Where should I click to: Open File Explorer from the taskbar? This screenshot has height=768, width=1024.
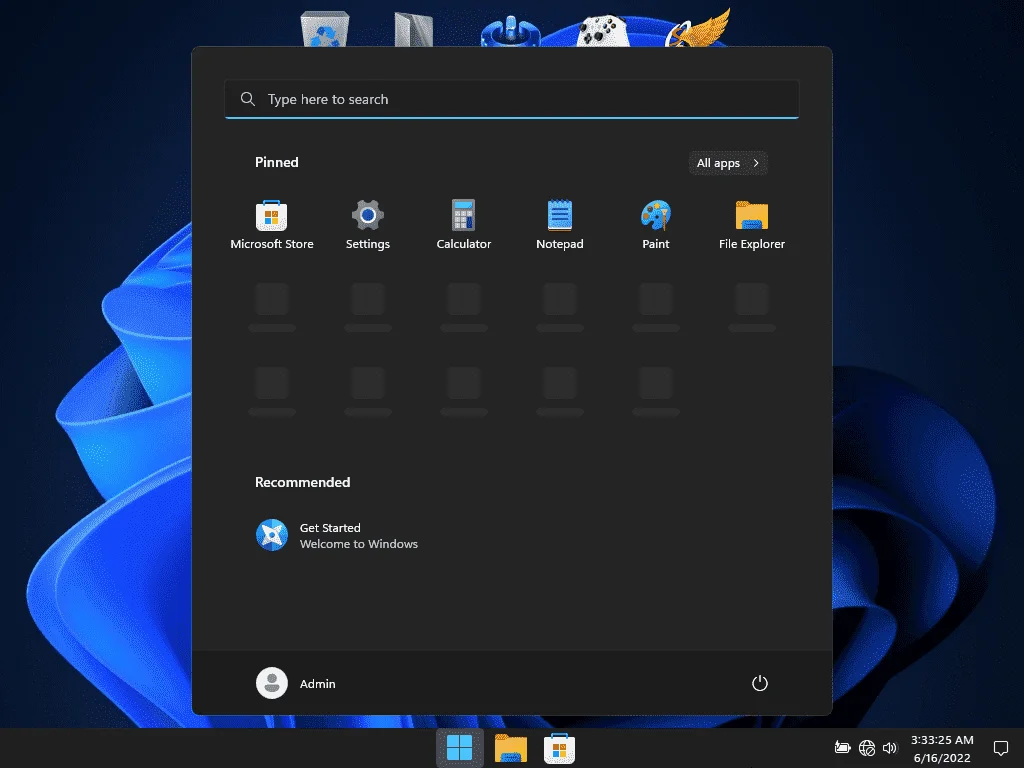pyautogui.click(x=511, y=748)
